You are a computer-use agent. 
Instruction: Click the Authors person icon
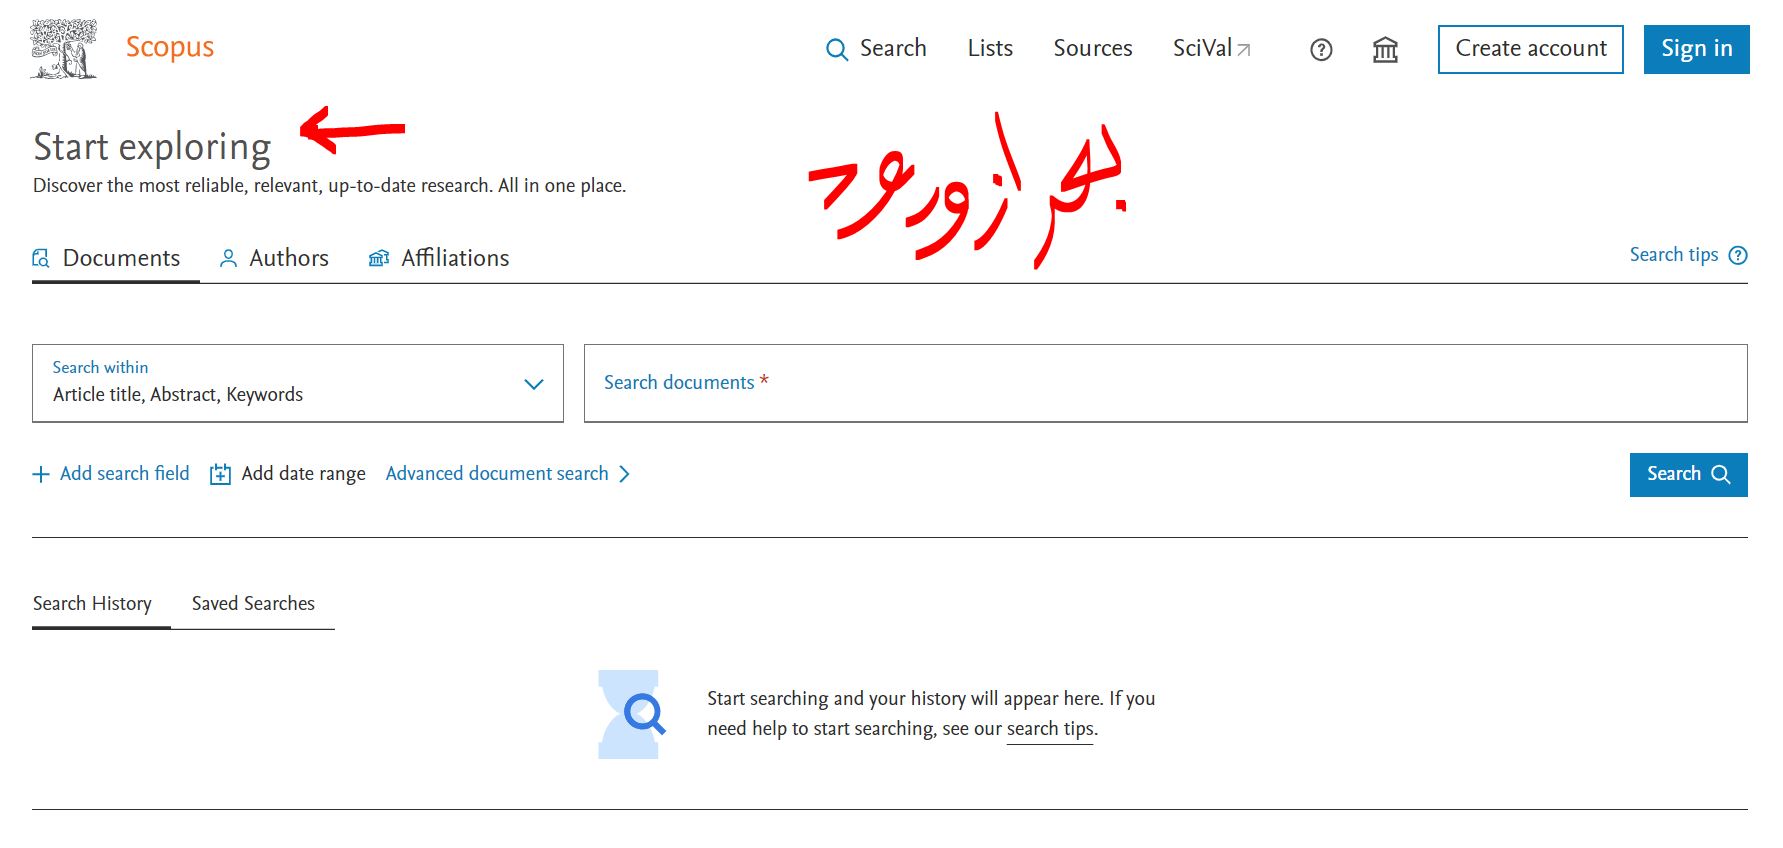click(228, 258)
